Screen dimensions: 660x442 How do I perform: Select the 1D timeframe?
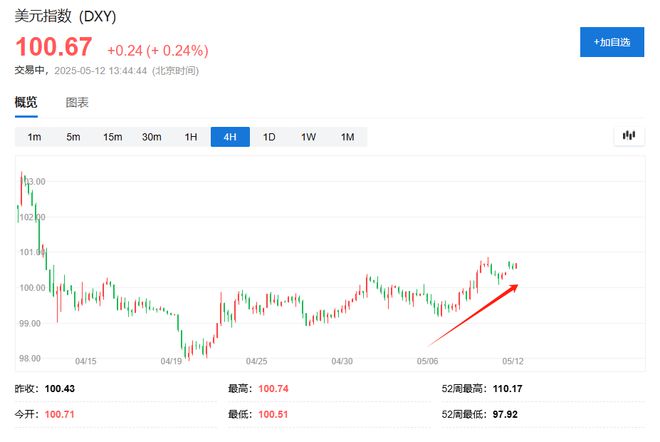(269, 137)
